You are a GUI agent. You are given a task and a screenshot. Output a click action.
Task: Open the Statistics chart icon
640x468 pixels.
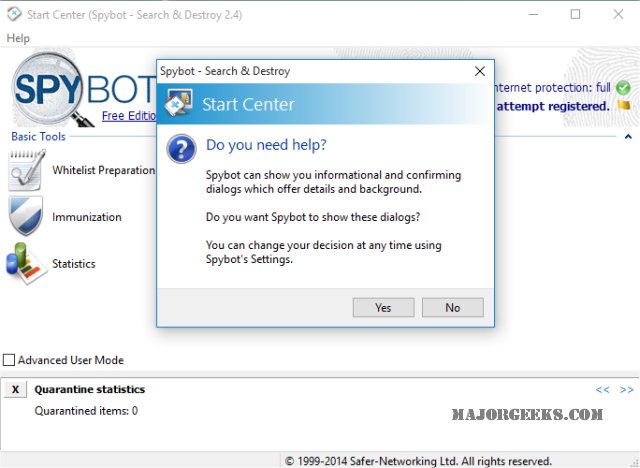[x=26, y=263]
